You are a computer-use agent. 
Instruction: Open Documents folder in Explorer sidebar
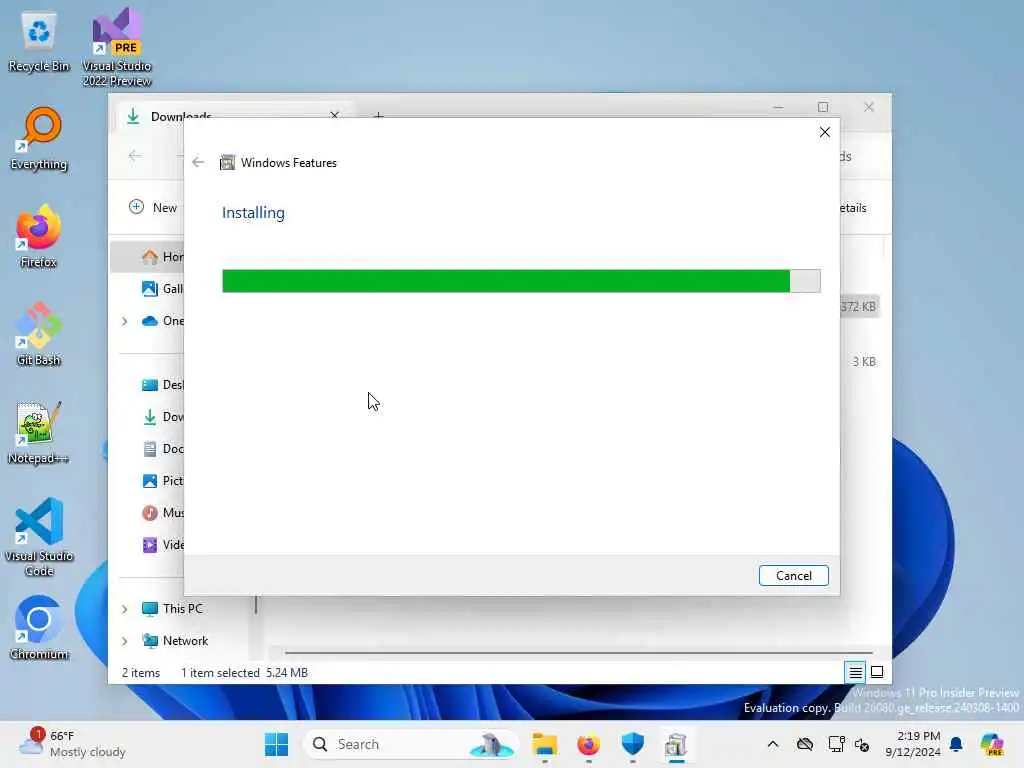tap(163, 449)
